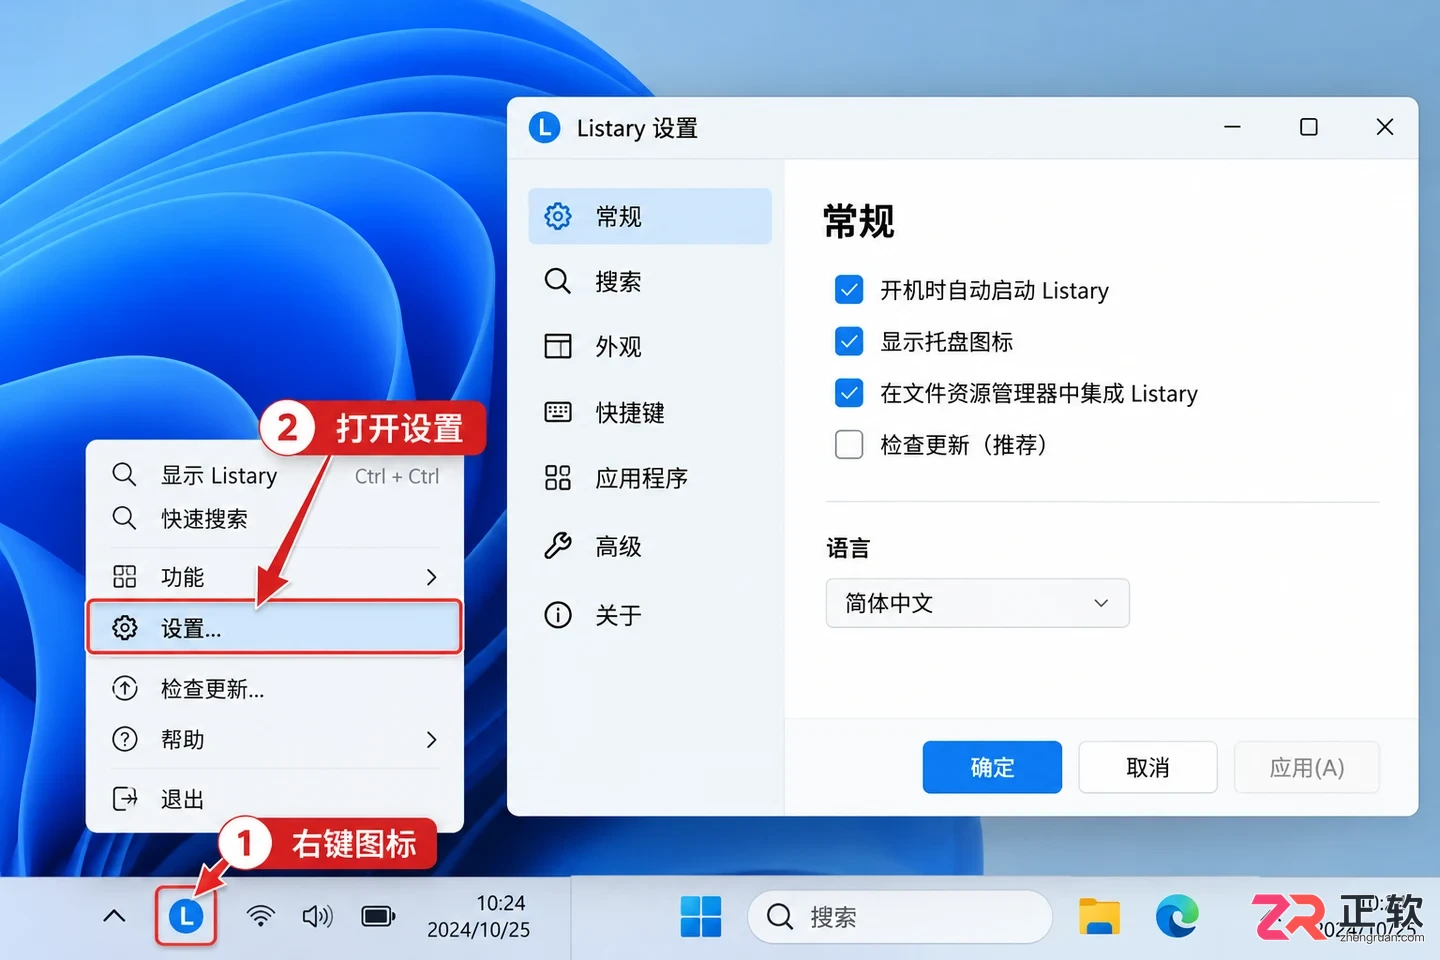Open the 帮助 submenu entry
The height and width of the screenshot is (960, 1440).
point(275,739)
